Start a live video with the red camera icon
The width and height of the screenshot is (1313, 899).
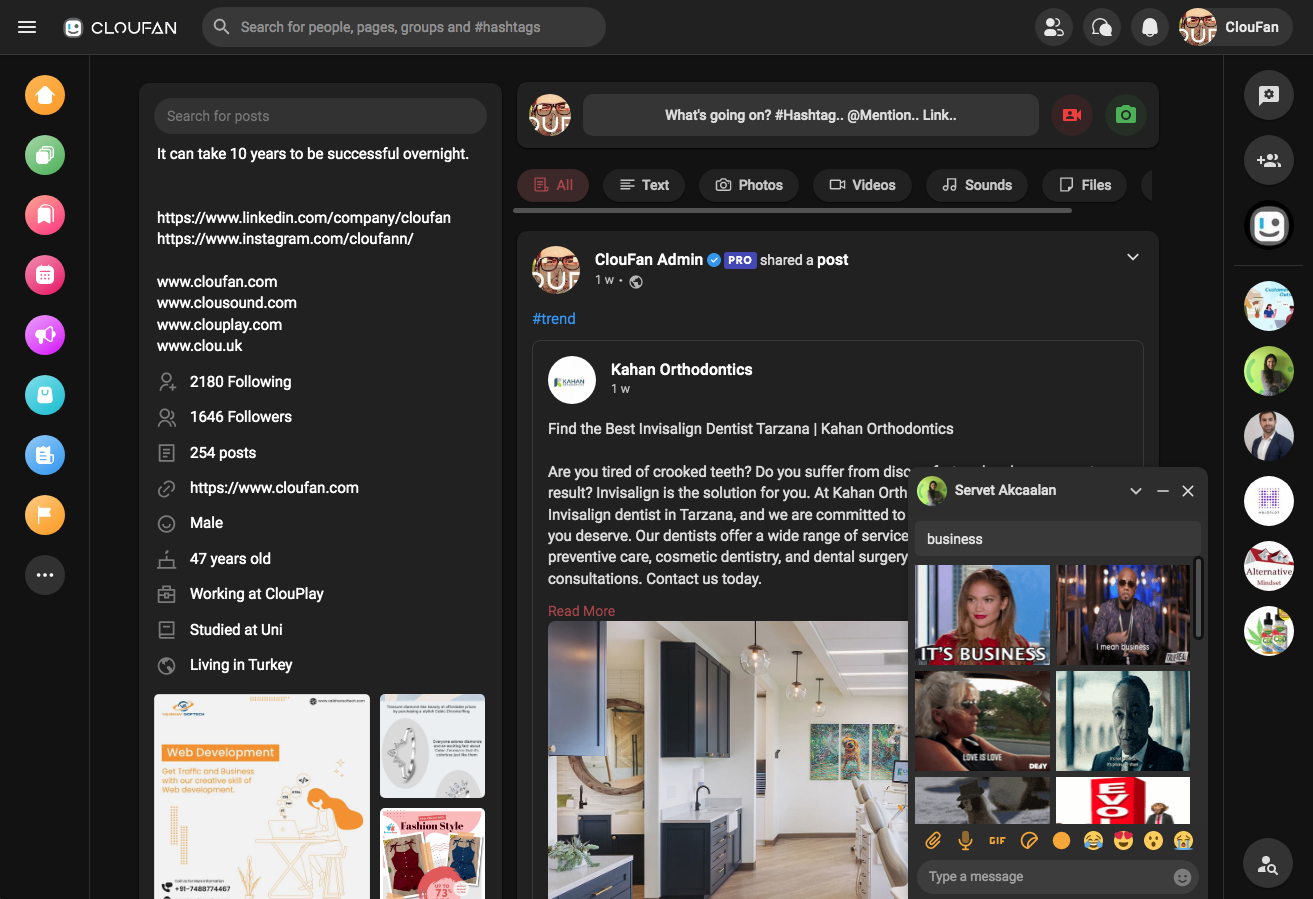click(x=1072, y=115)
